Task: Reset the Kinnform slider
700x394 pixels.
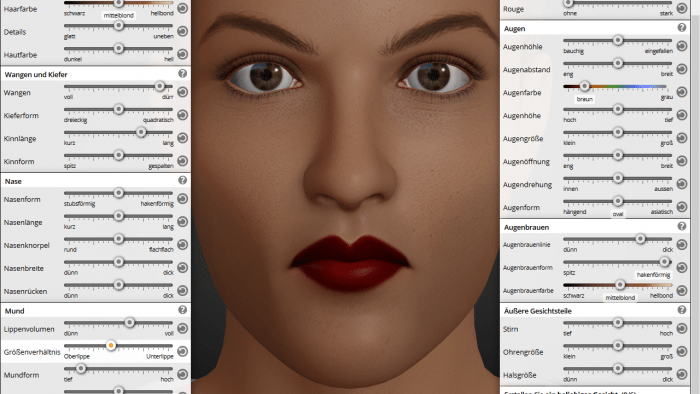Action: coord(183,161)
